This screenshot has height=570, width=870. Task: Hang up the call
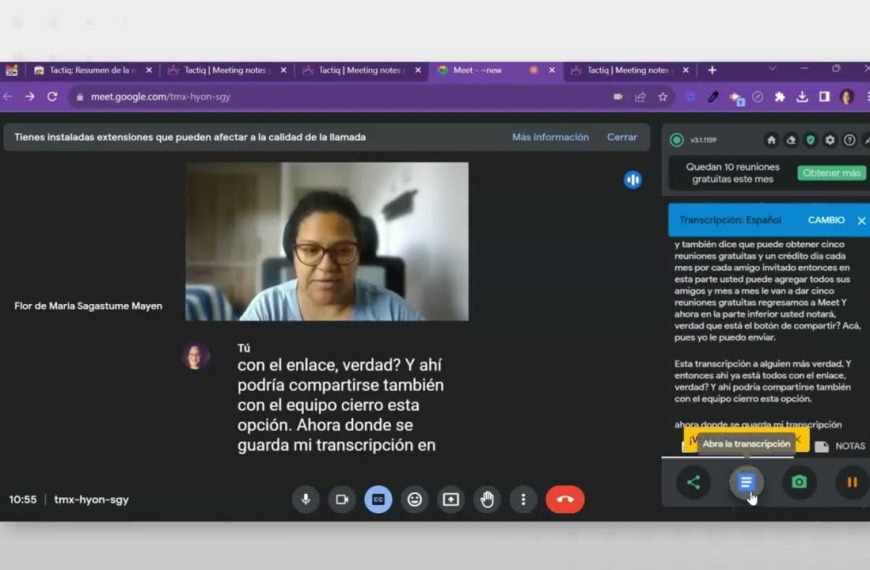[x=565, y=500]
